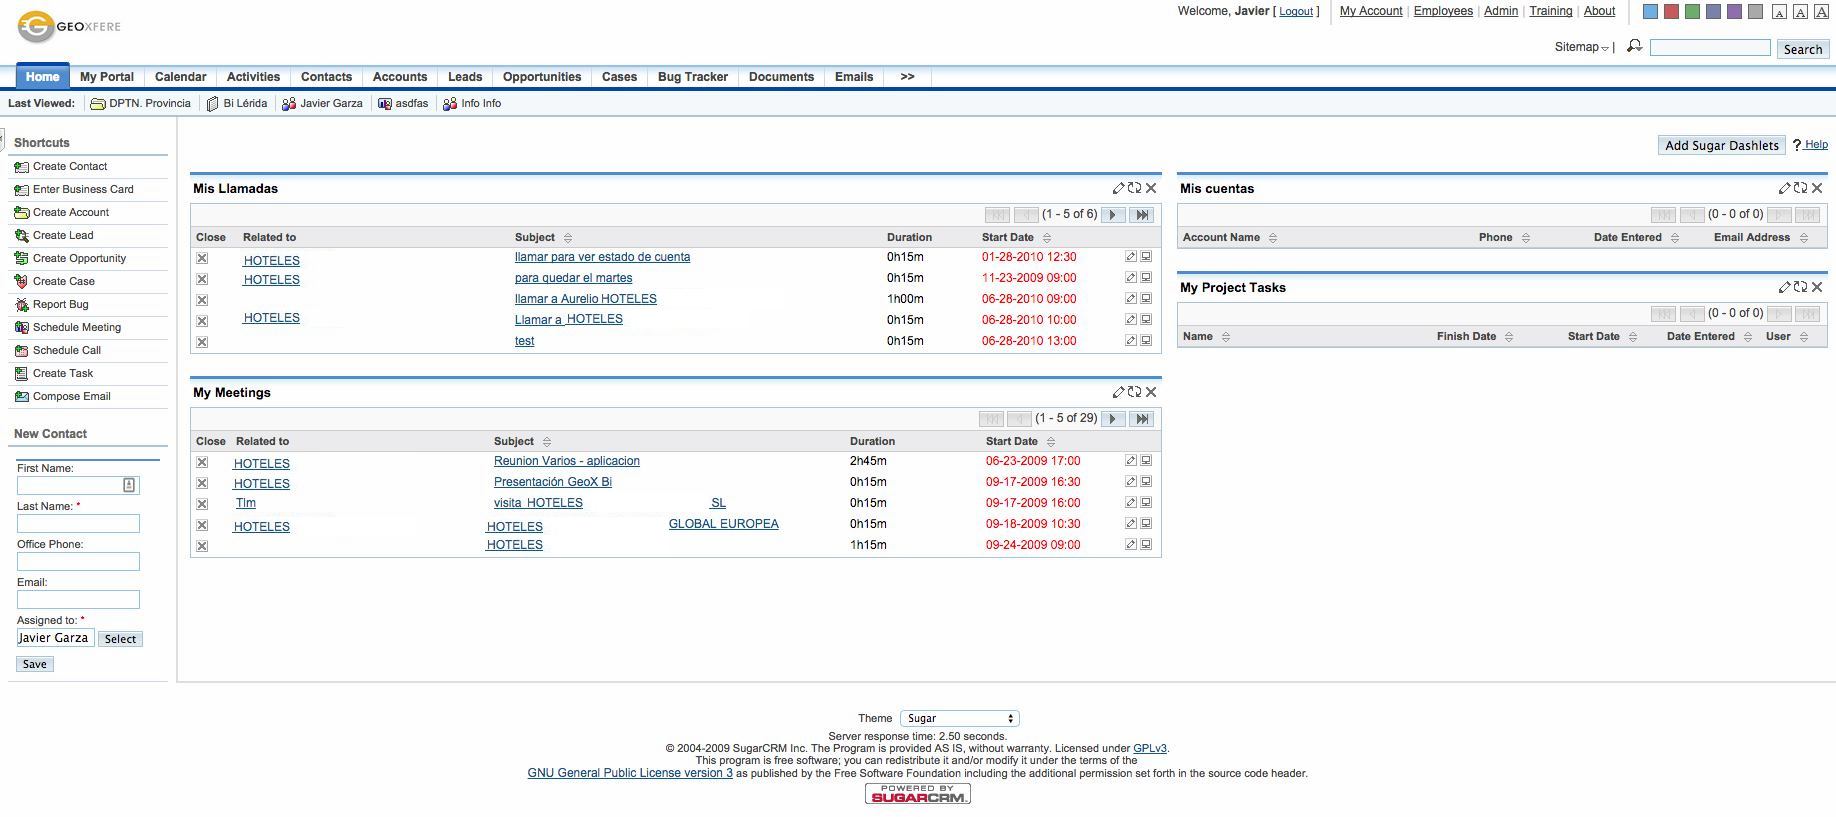
Task: Select the red color theme swatch
Action: click(x=1671, y=12)
